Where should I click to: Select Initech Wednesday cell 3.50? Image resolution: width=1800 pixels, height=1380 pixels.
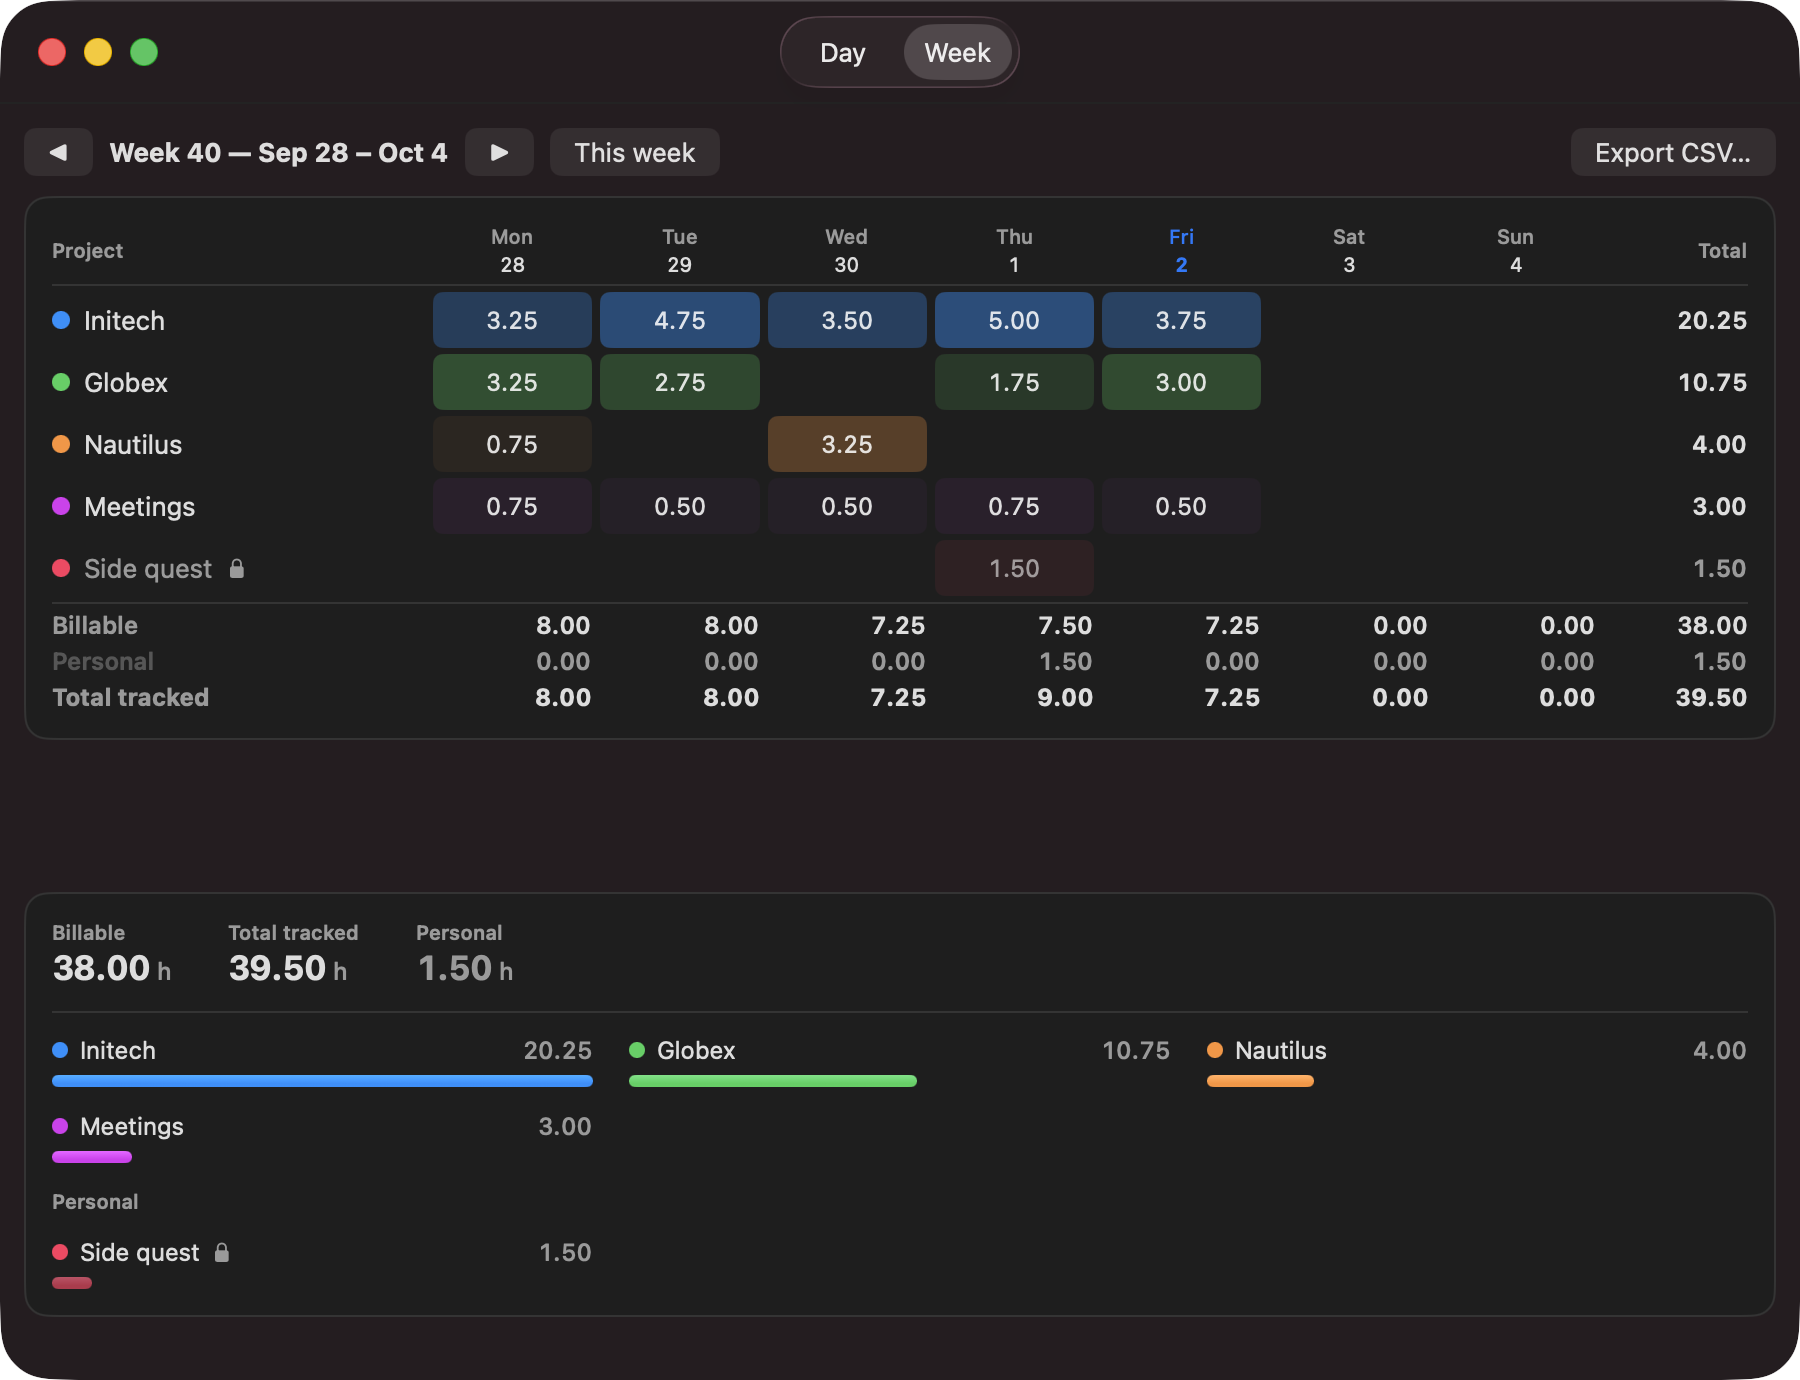pos(847,320)
